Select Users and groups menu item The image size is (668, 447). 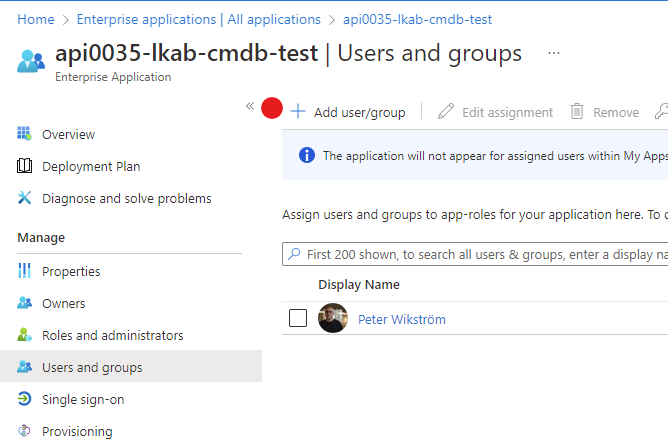(131, 366)
